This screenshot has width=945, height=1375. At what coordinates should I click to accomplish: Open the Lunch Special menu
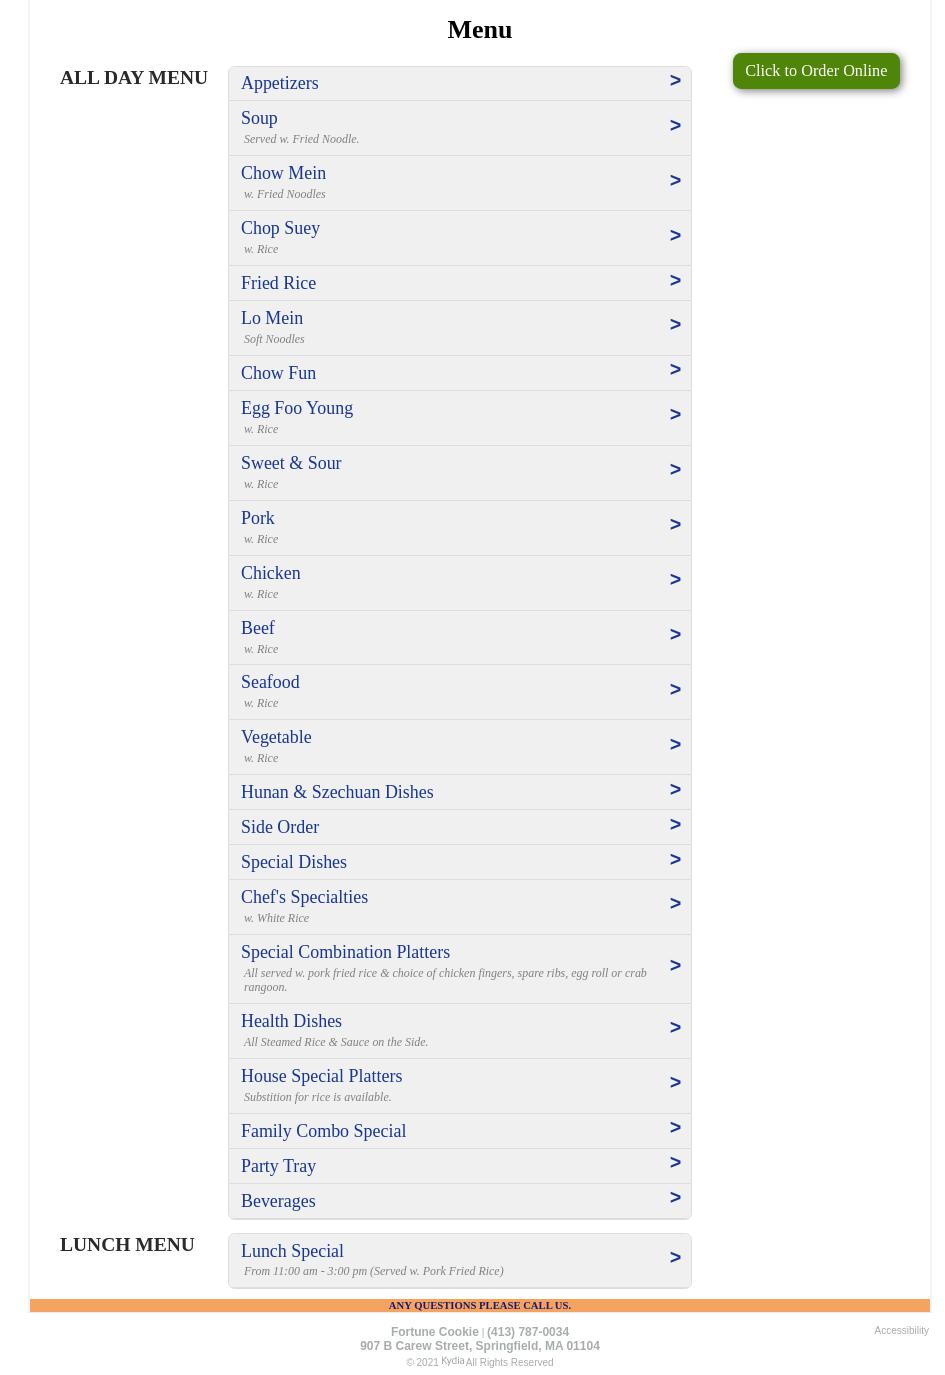point(292,1251)
